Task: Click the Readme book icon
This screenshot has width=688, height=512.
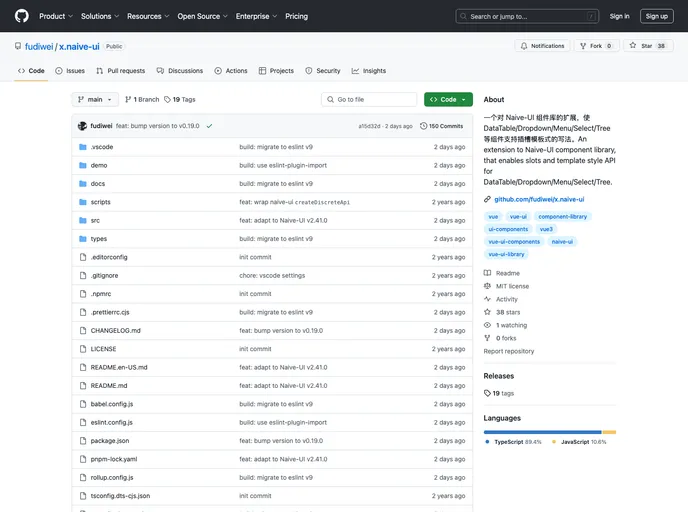Action: [487, 273]
